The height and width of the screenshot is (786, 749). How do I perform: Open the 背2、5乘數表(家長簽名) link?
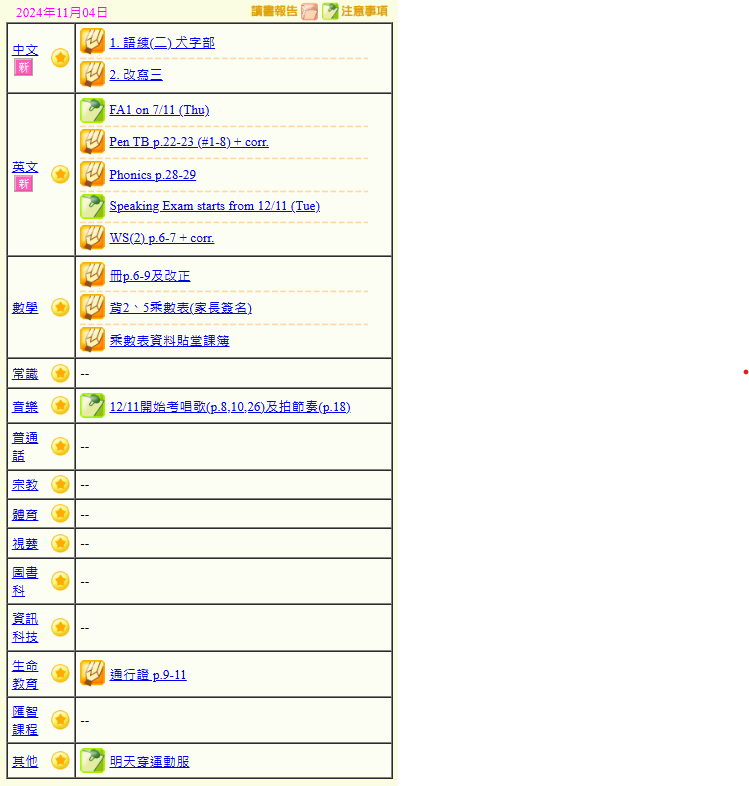point(180,308)
